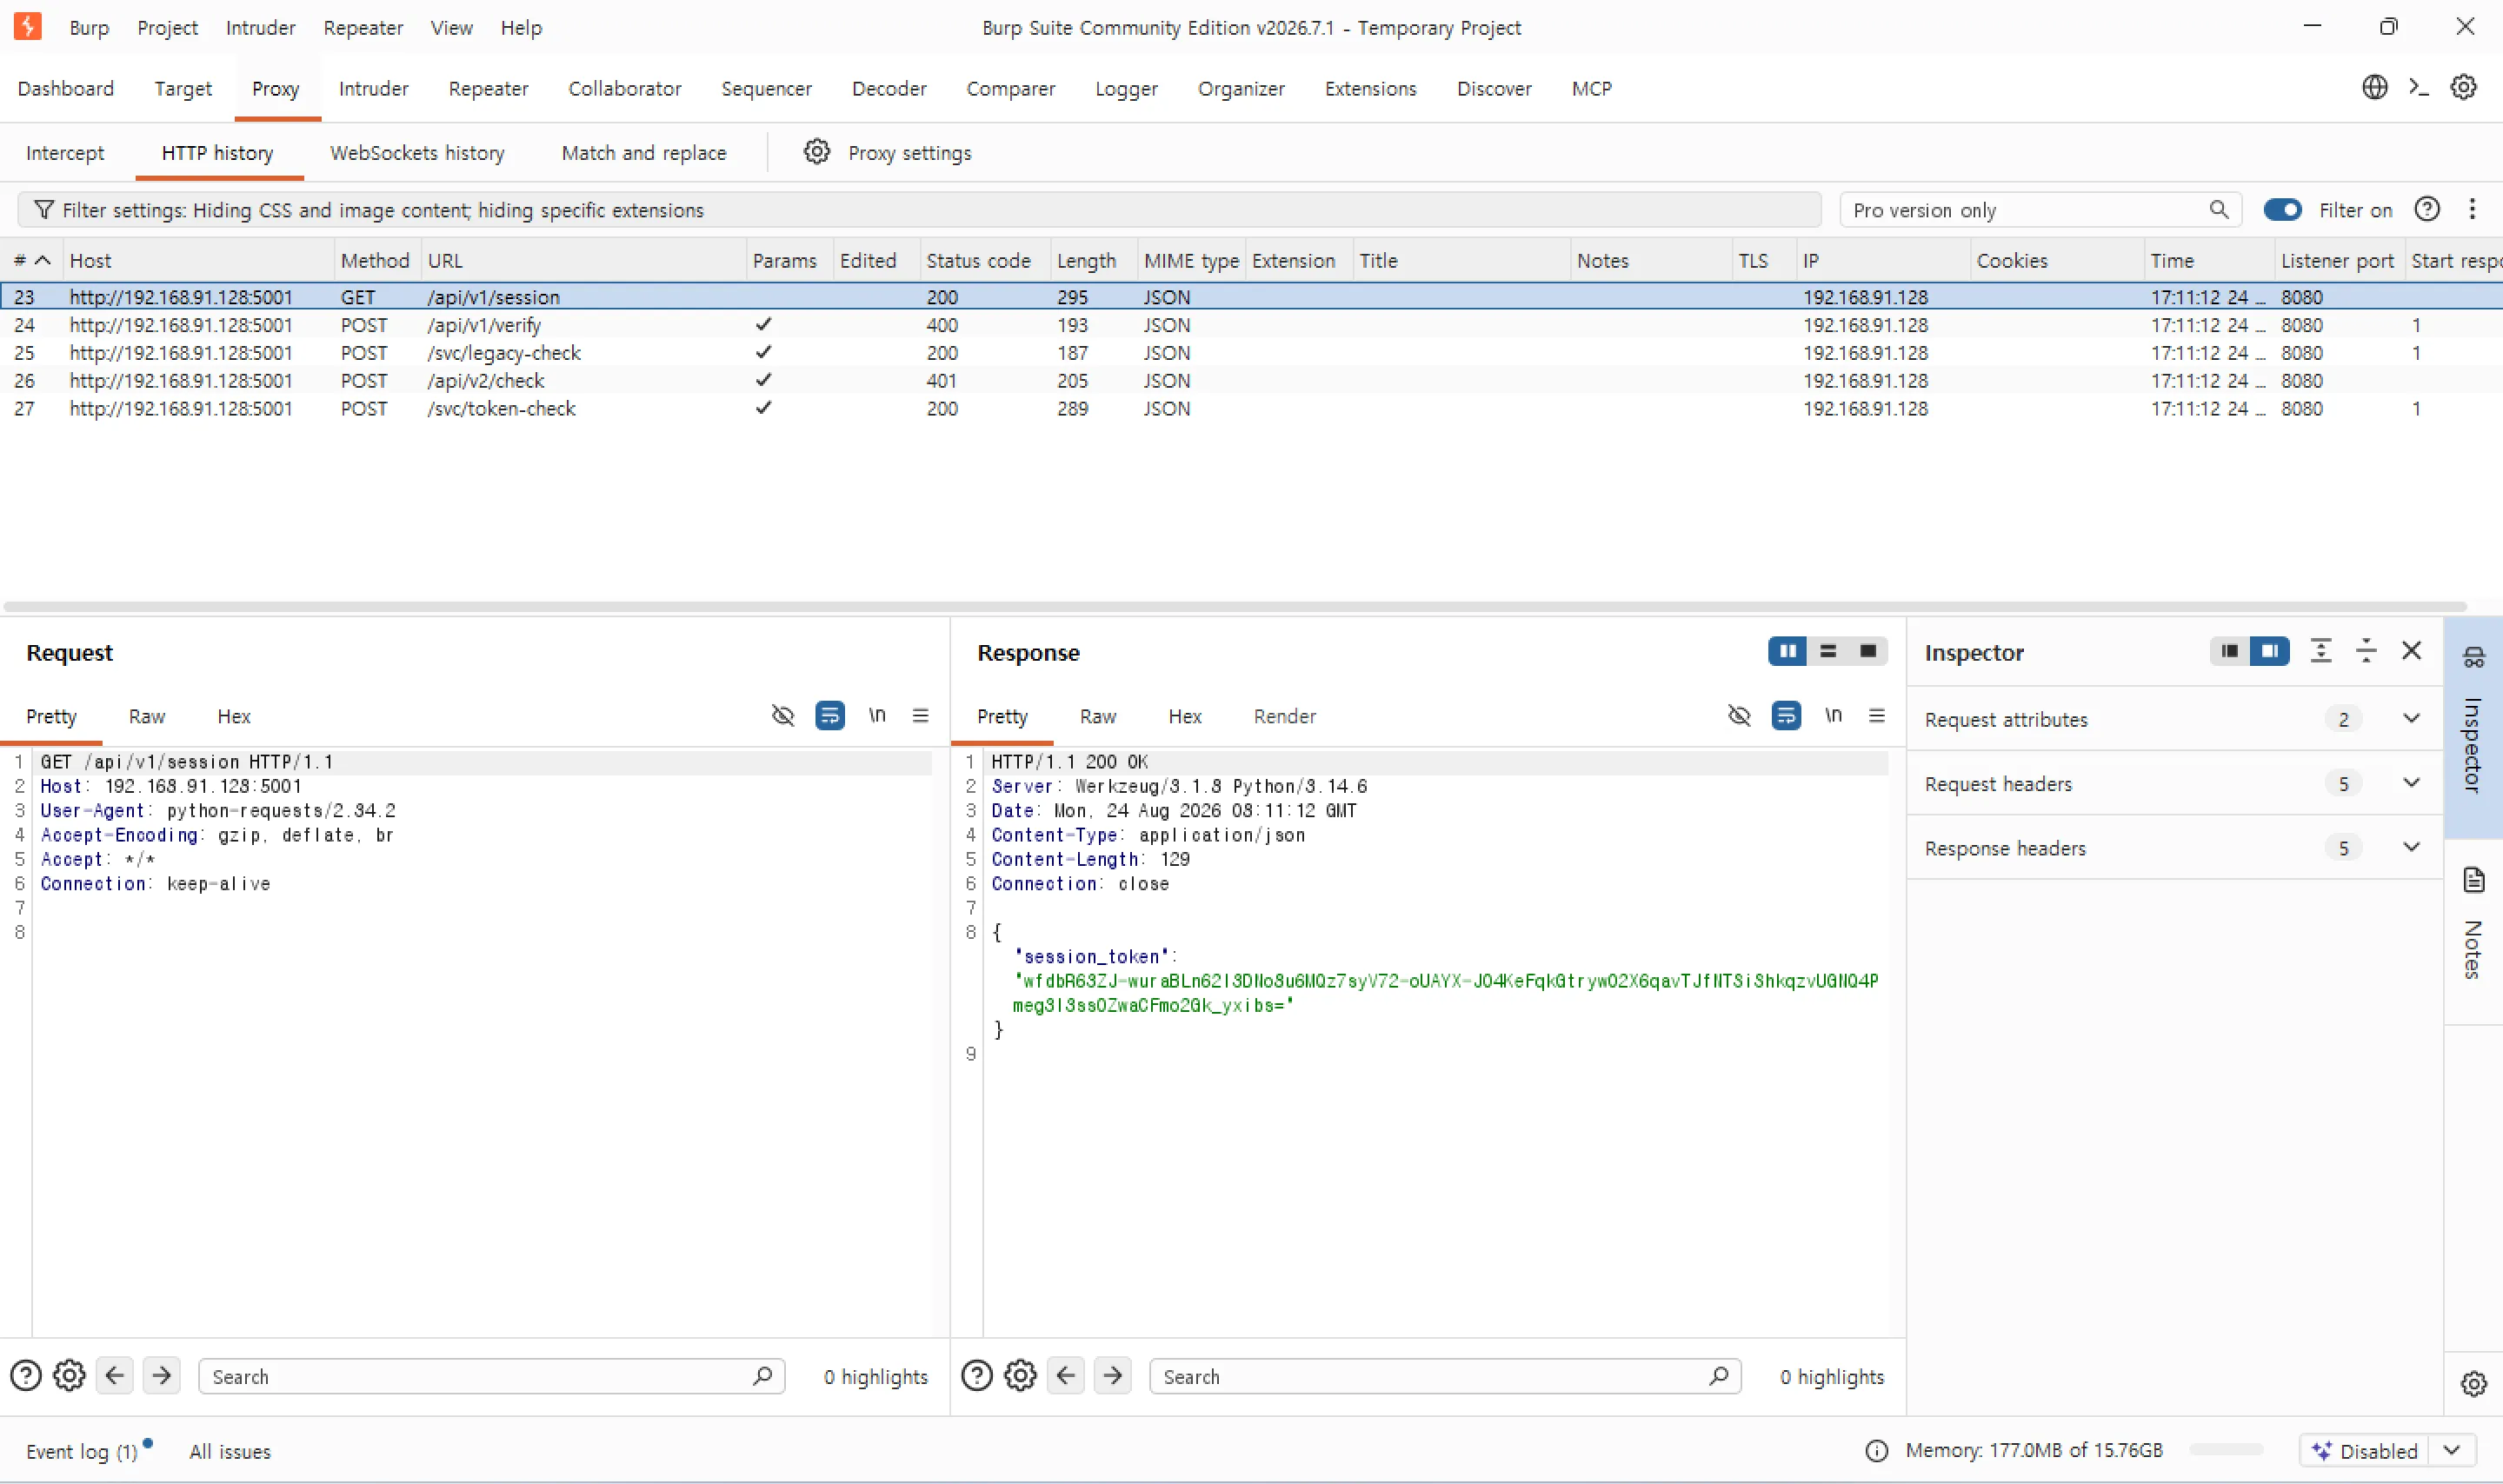Click the filter funnel icon
Viewport: 2503px width, 1484px height.
pos(43,209)
